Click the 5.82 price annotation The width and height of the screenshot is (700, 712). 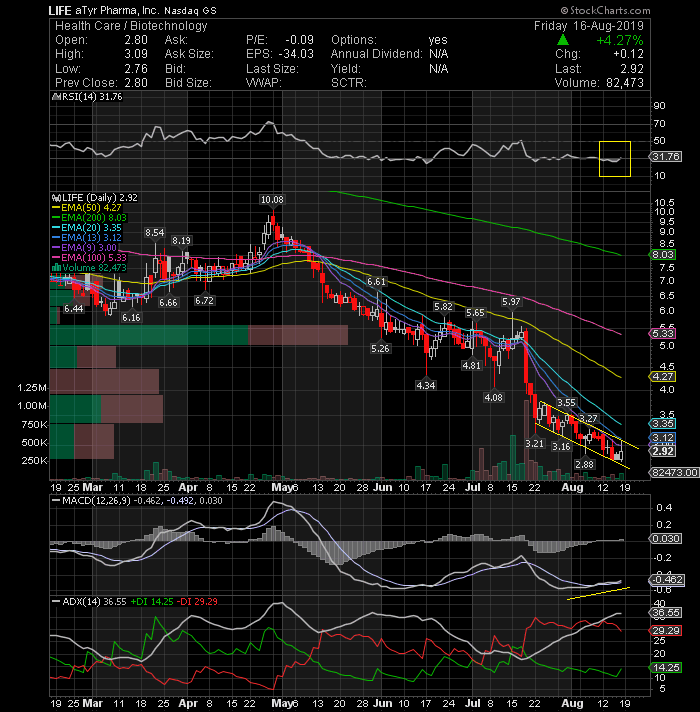coord(444,307)
